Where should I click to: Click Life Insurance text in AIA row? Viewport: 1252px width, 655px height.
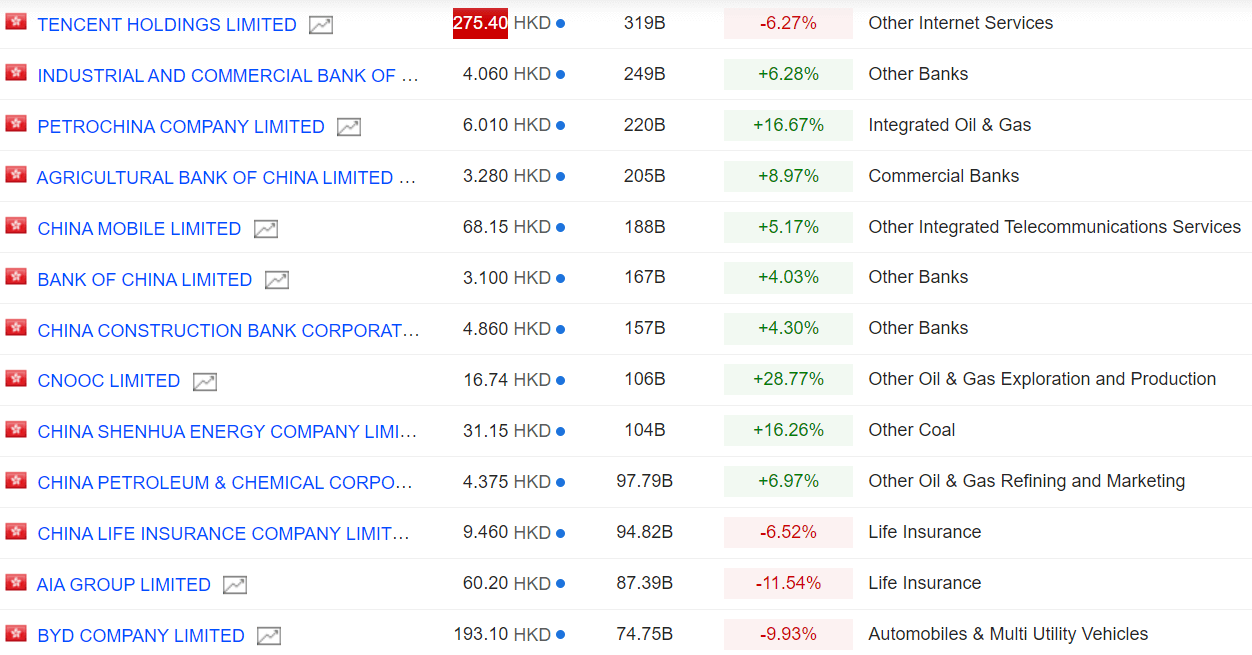(925, 584)
